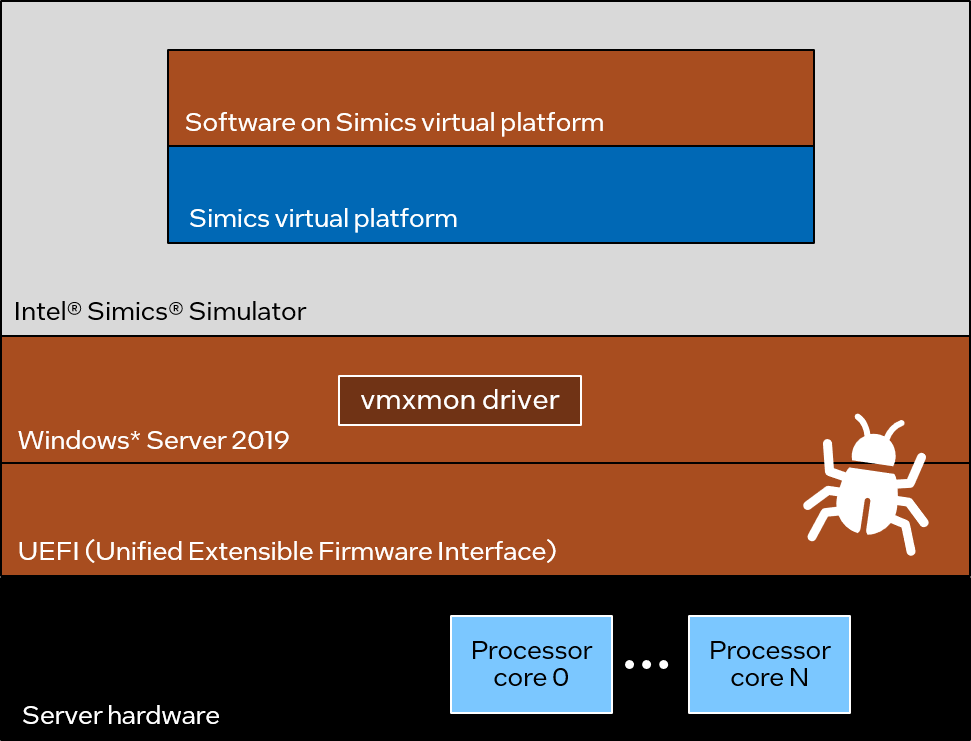Click the Unified Extensible Firmware Interface parenthetical
Image resolution: width=971 pixels, height=741 pixels.
click(x=320, y=551)
